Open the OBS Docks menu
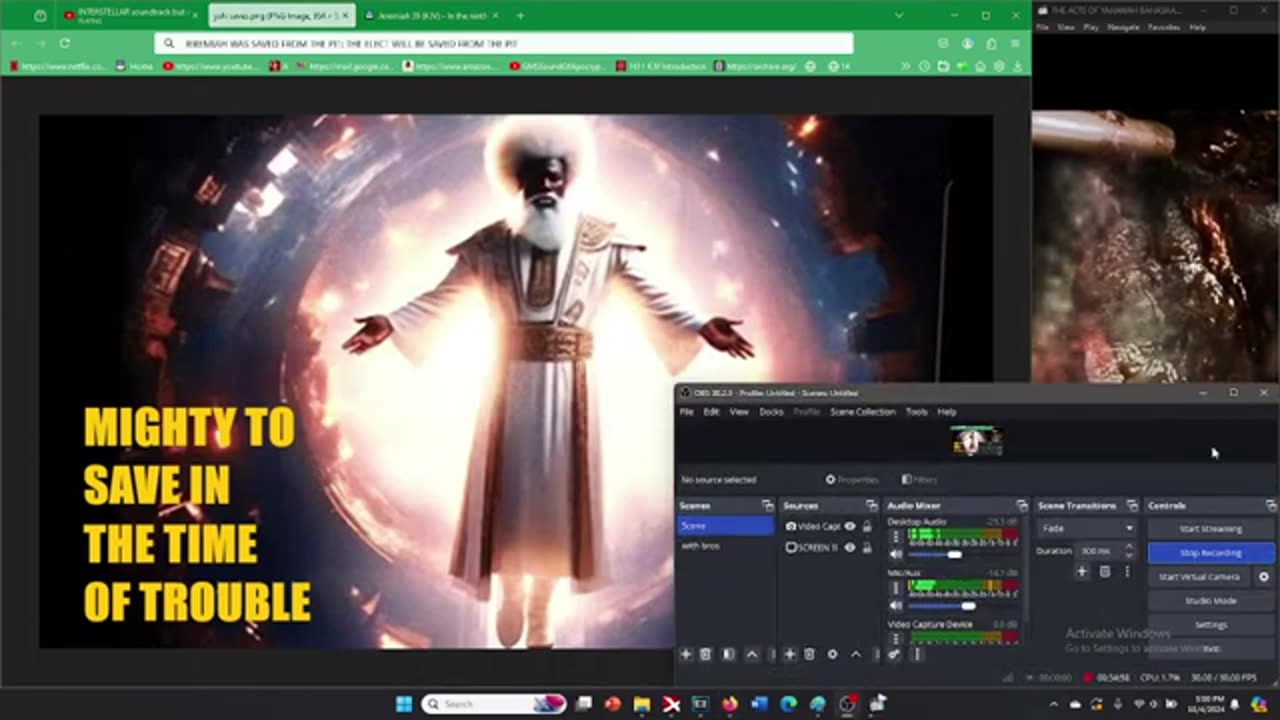The width and height of the screenshot is (1280, 720). 771,412
